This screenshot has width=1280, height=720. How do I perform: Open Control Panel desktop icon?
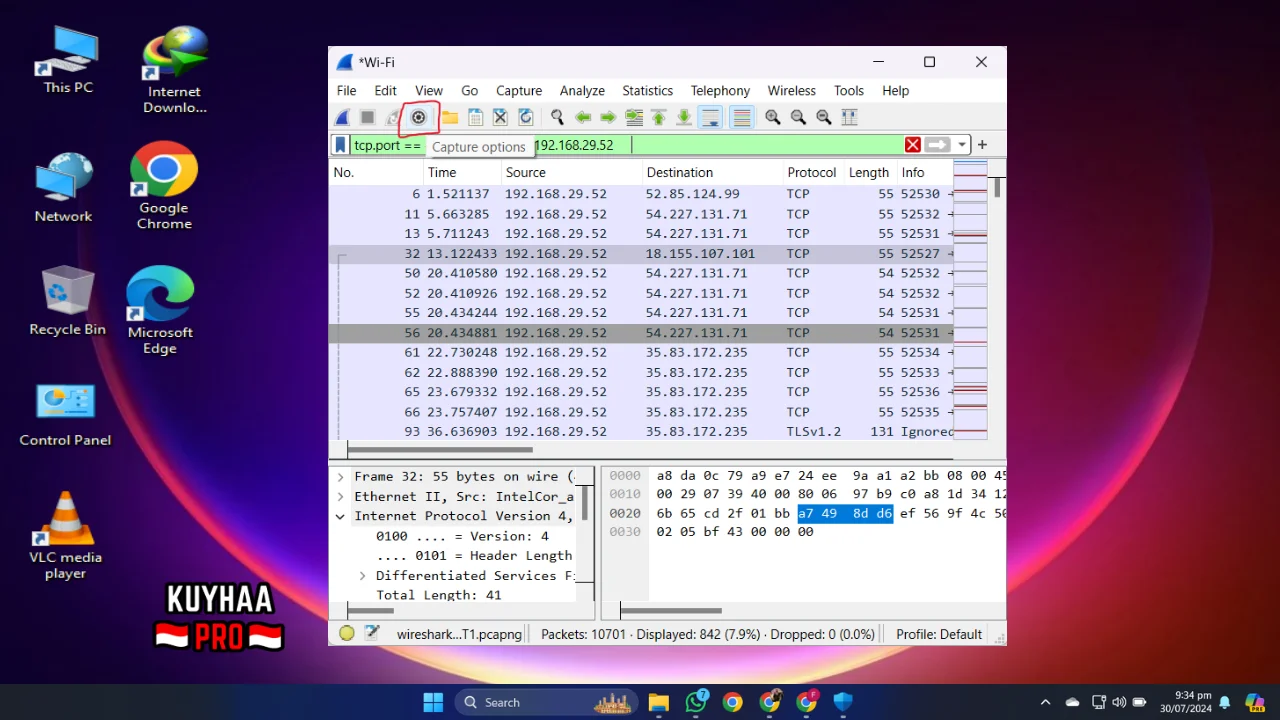[x=65, y=414]
